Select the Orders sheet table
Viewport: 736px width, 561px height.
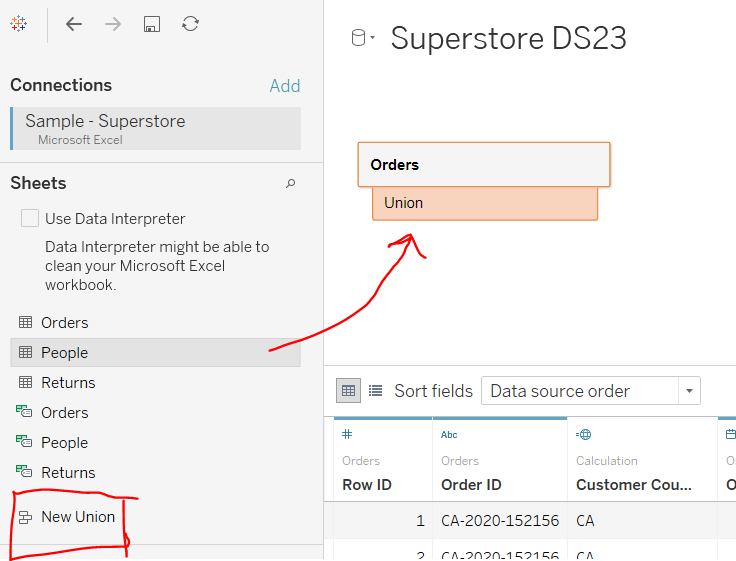[x=64, y=322]
